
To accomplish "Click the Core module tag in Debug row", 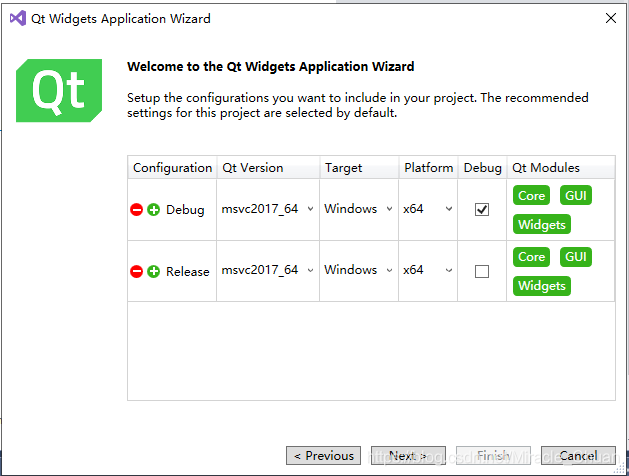I will pyautogui.click(x=531, y=195).
